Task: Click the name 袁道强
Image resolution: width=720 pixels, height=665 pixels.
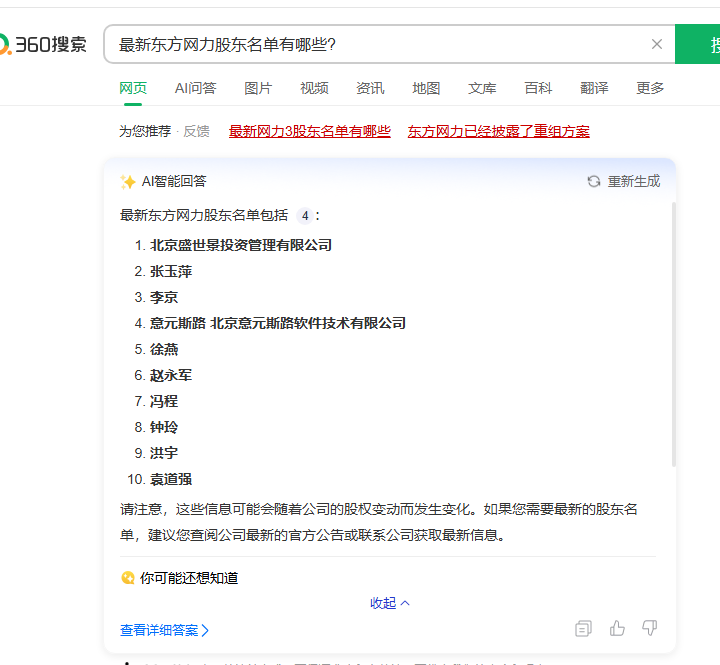Action: pyautogui.click(x=171, y=479)
